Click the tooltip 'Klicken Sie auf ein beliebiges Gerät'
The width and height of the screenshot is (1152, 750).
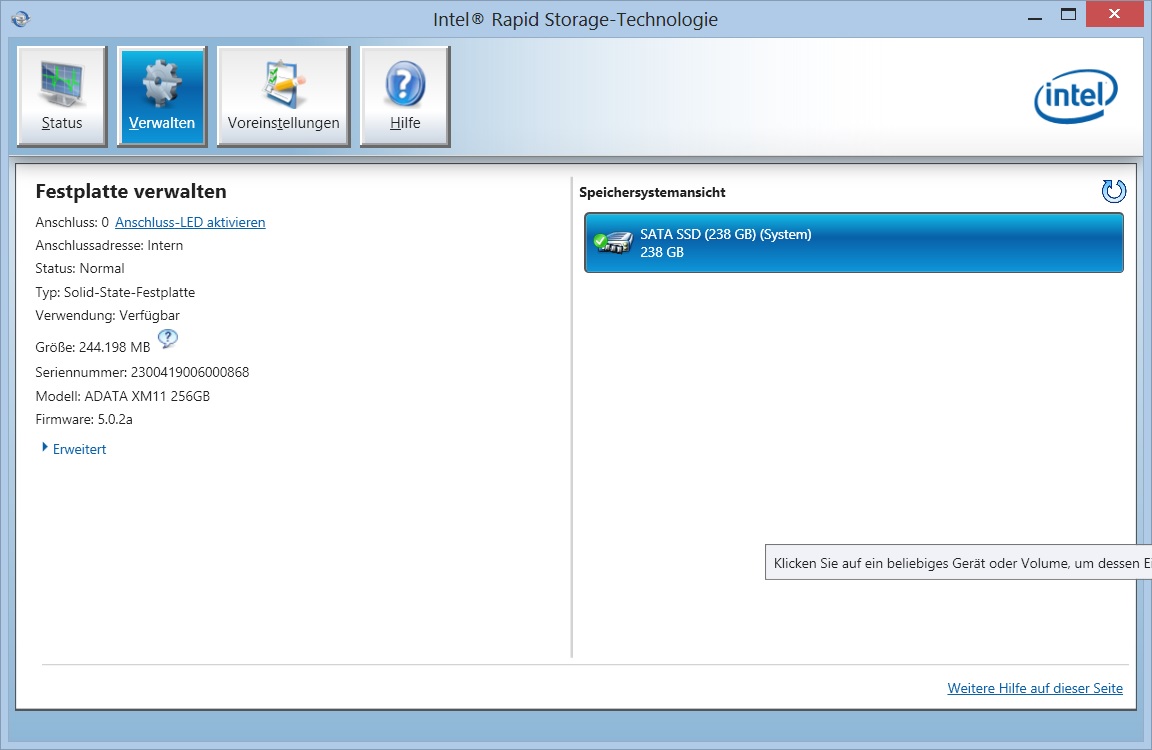(958, 563)
